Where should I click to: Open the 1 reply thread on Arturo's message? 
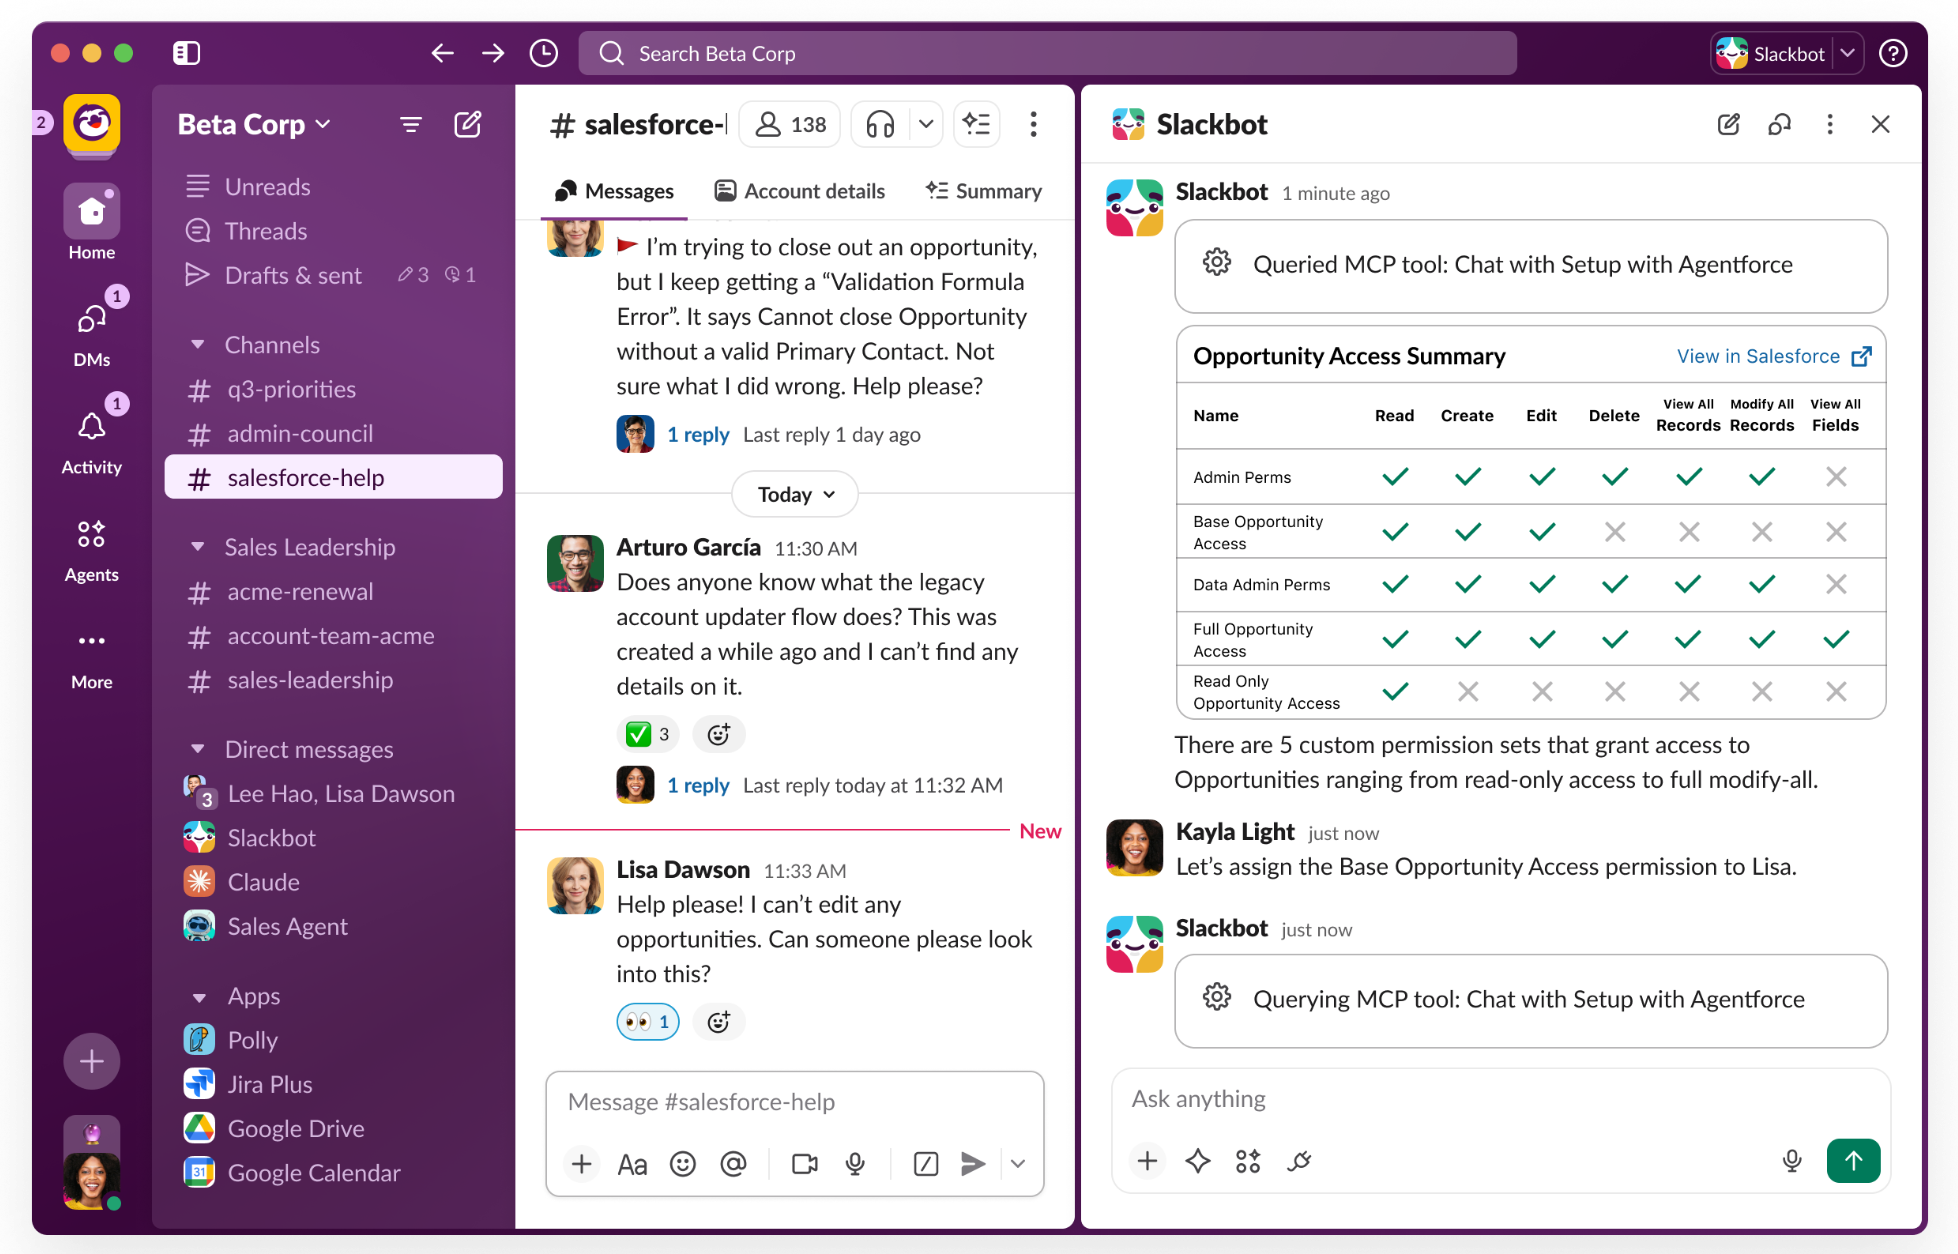pyautogui.click(x=698, y=784)
